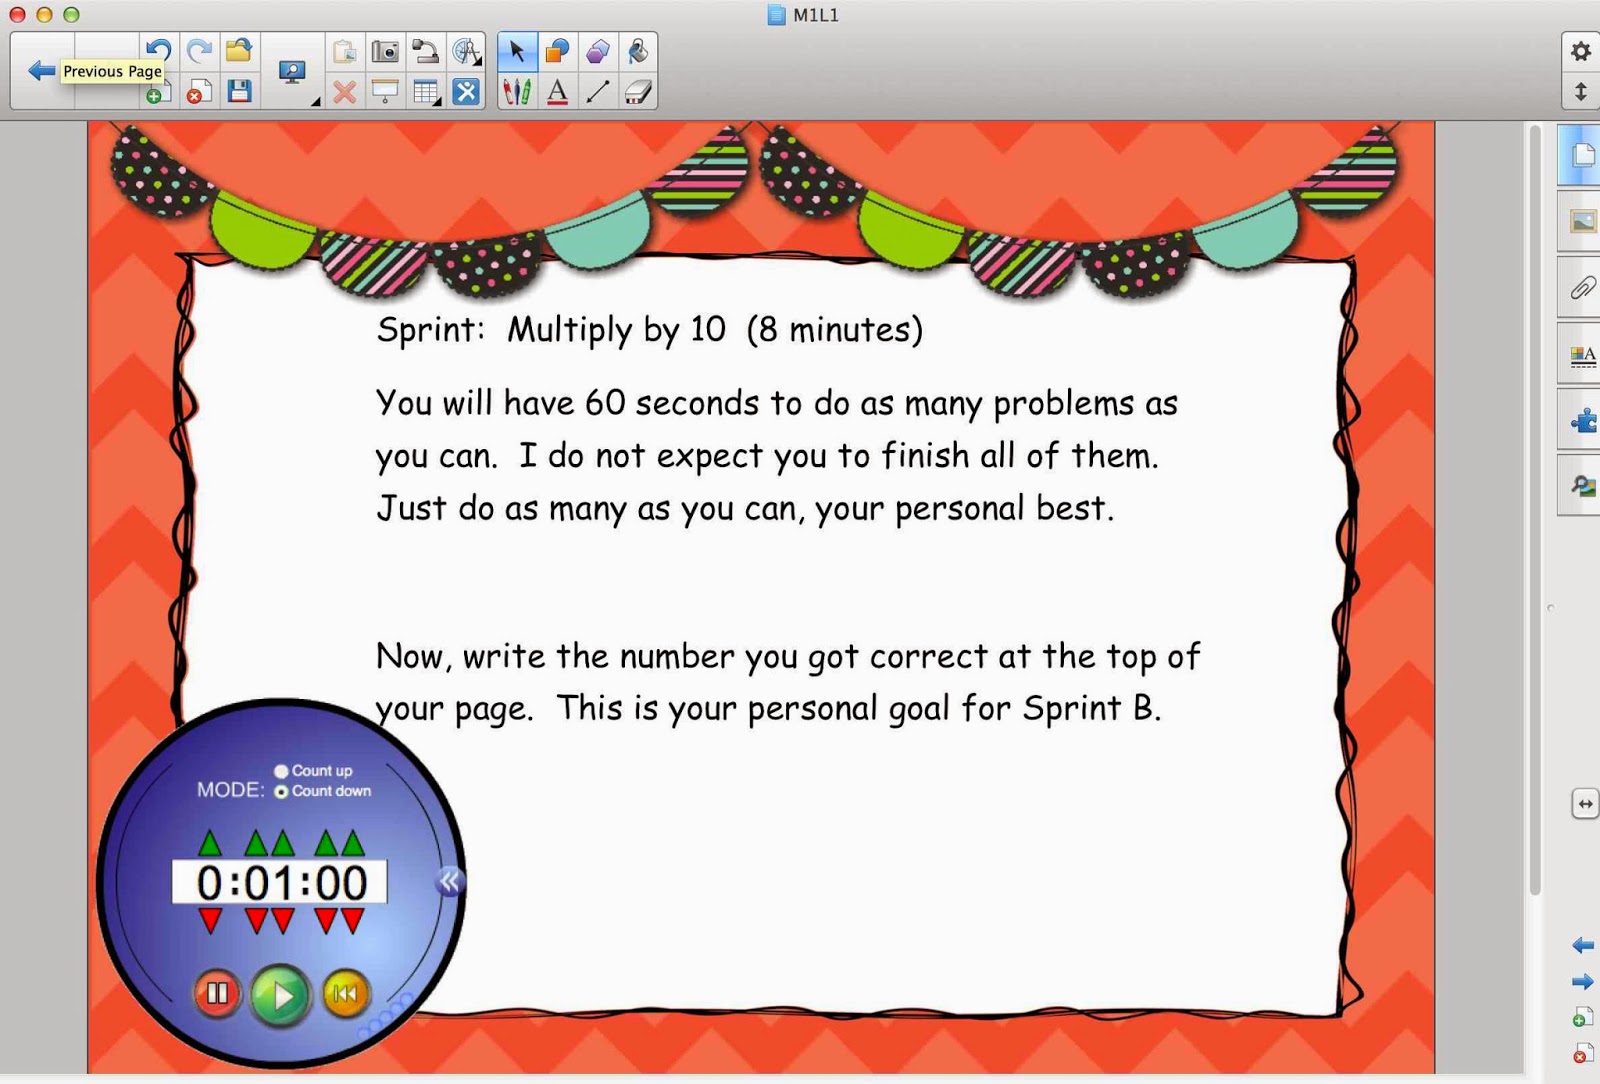Screen dimensions: 1600x1084
Task: Go to the previous page
Action: click(x=40, y=68)
